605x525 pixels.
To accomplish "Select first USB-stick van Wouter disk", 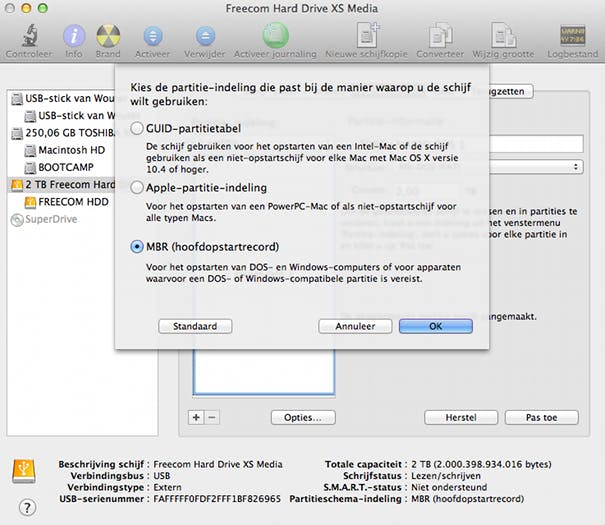I will click(63, 98).
